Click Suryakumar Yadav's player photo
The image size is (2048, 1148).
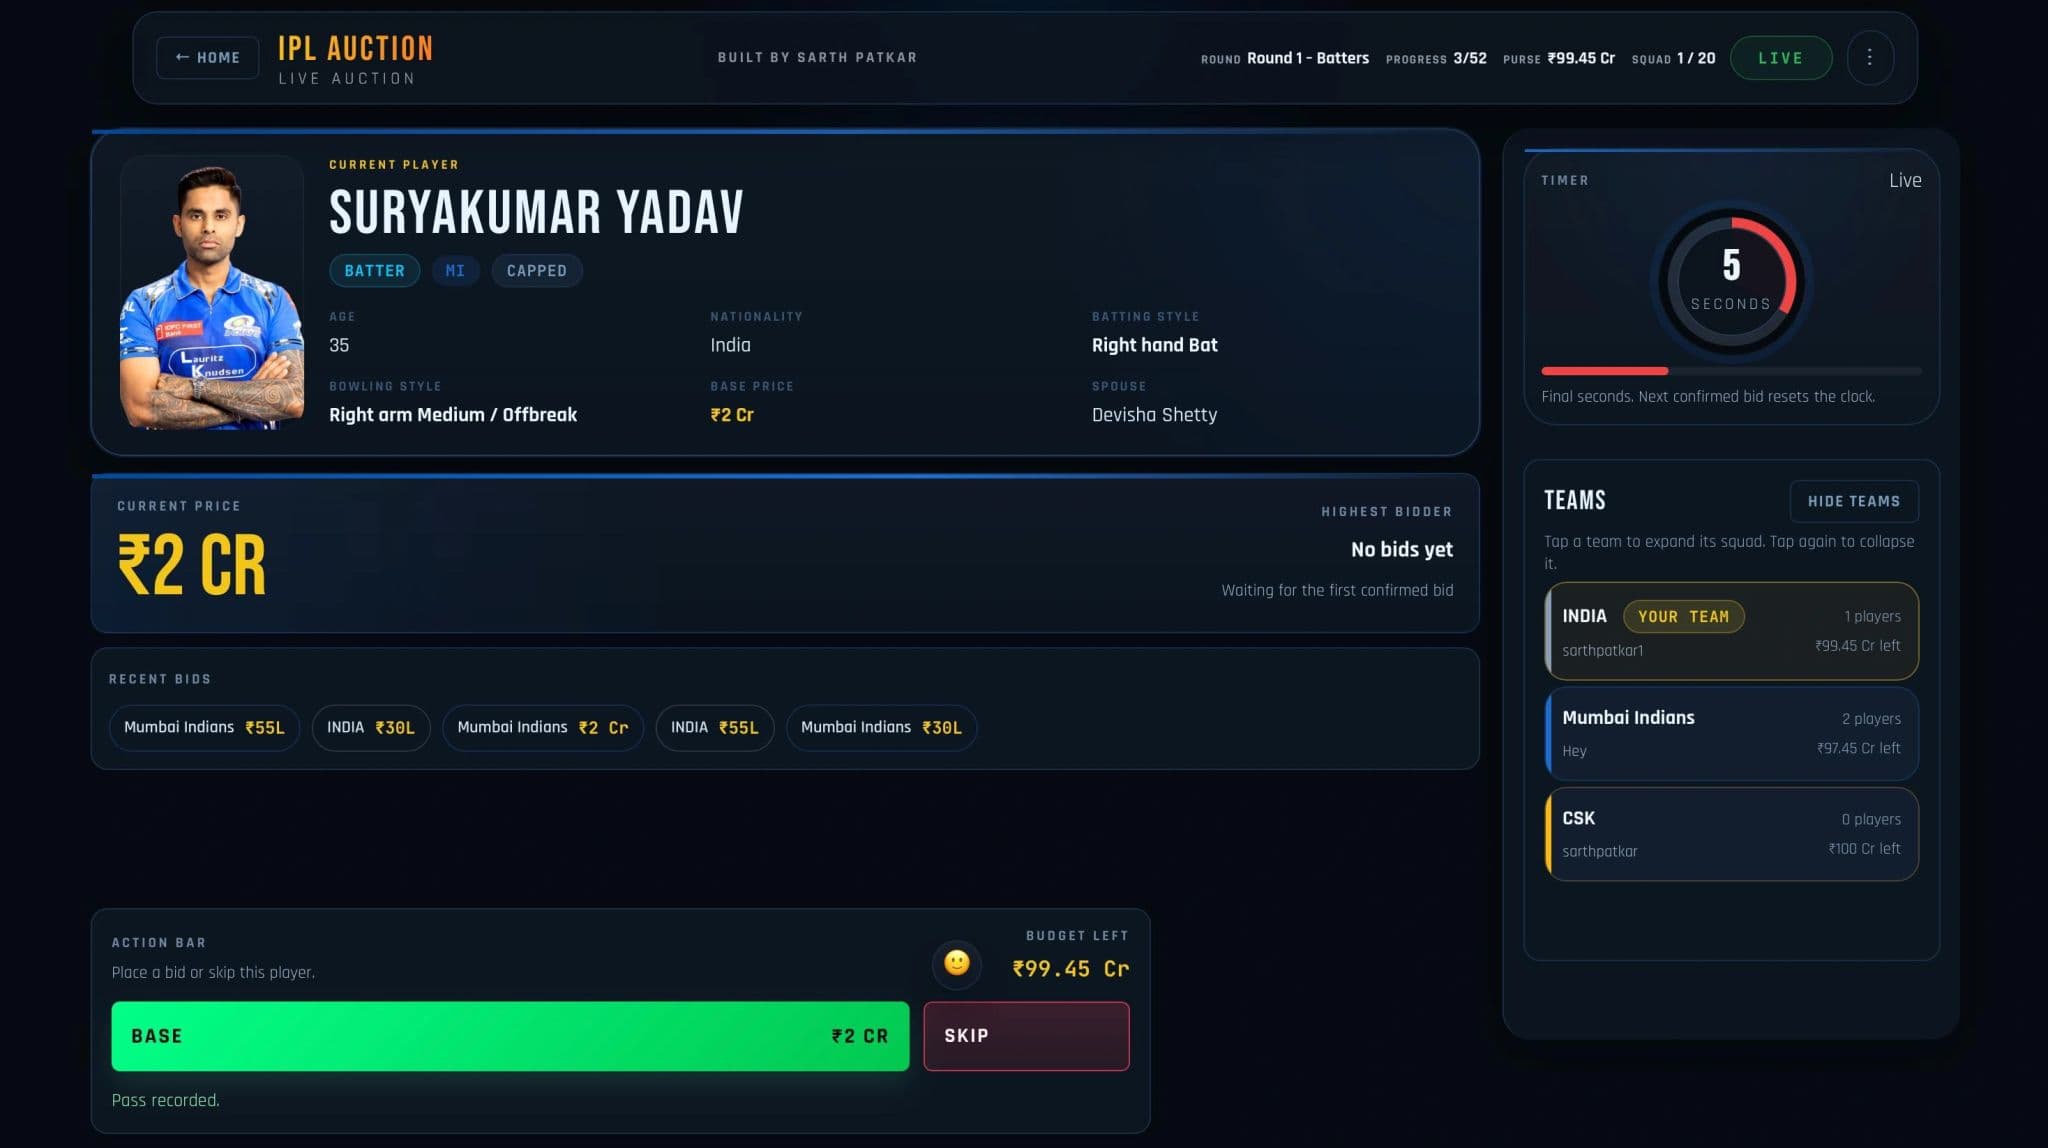point(212,293)
